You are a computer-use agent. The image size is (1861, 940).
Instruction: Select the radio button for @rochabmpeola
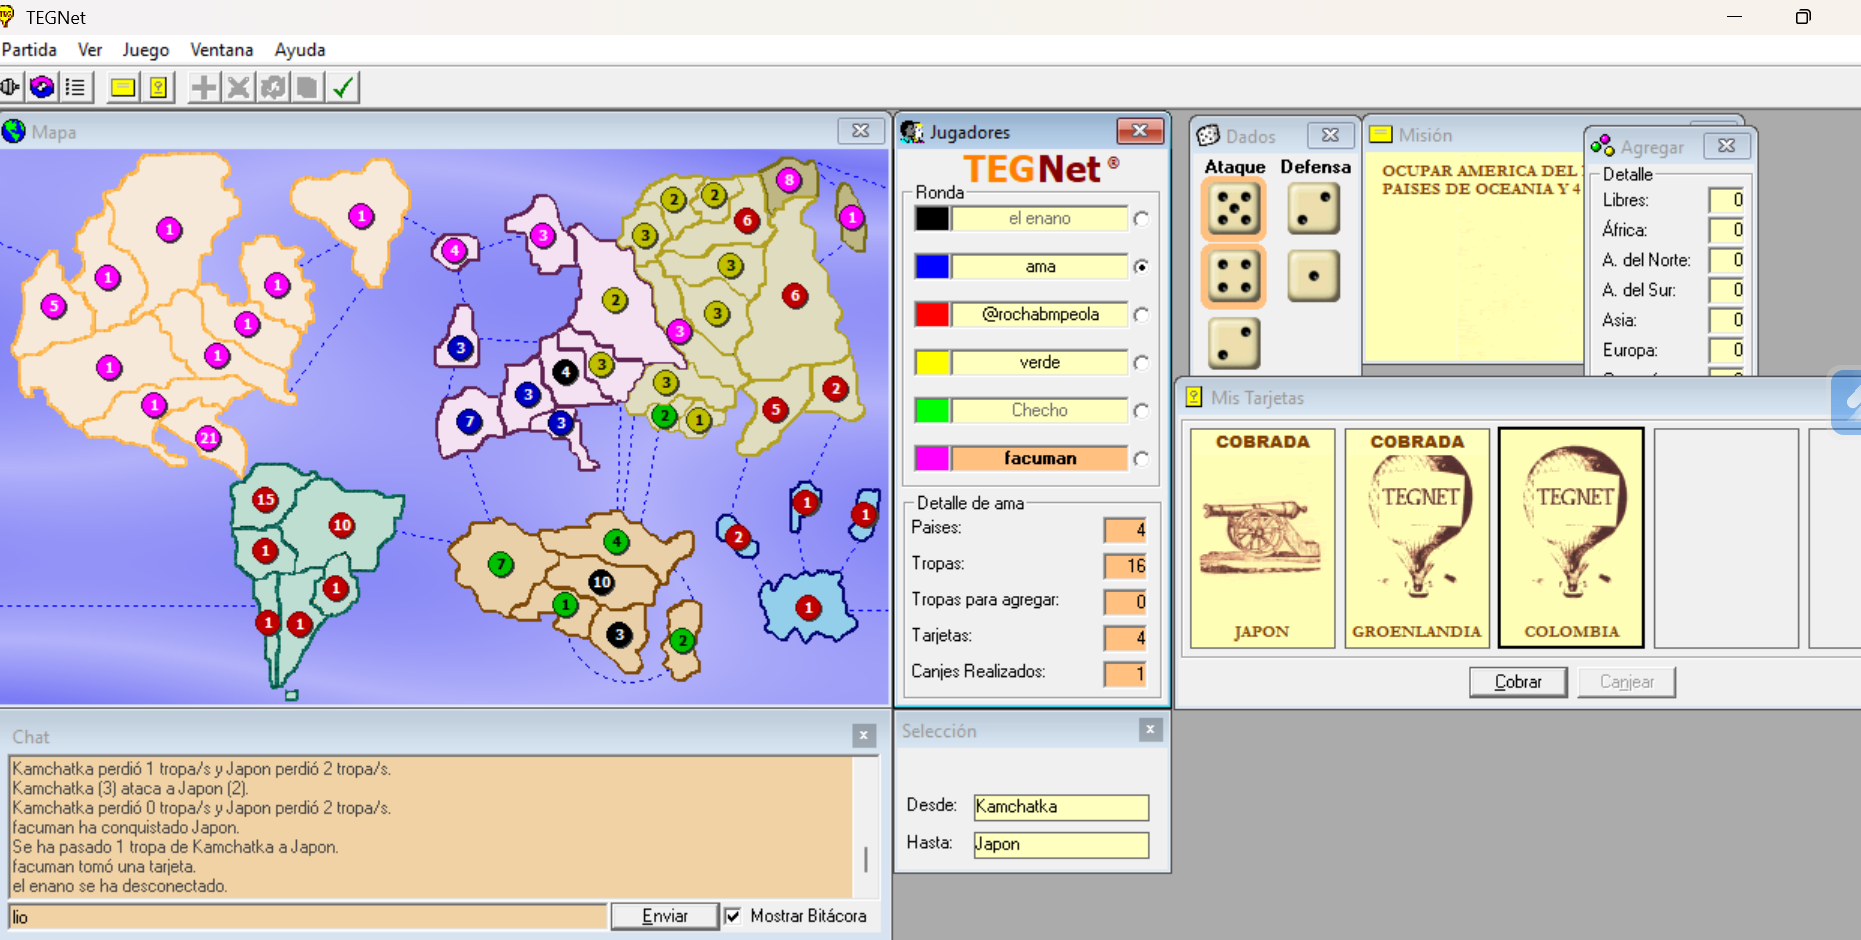pos(1141,315)
